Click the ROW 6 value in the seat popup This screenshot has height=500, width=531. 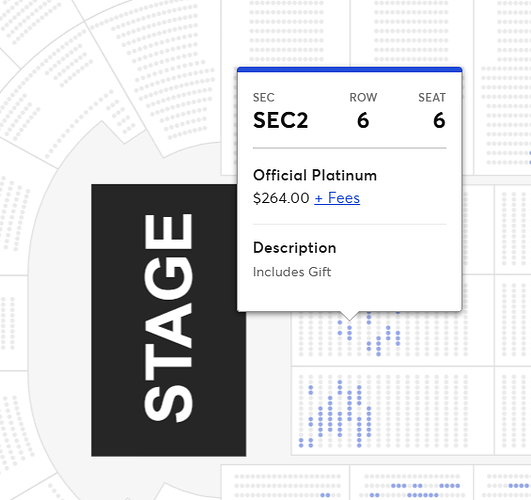(363, 120)
